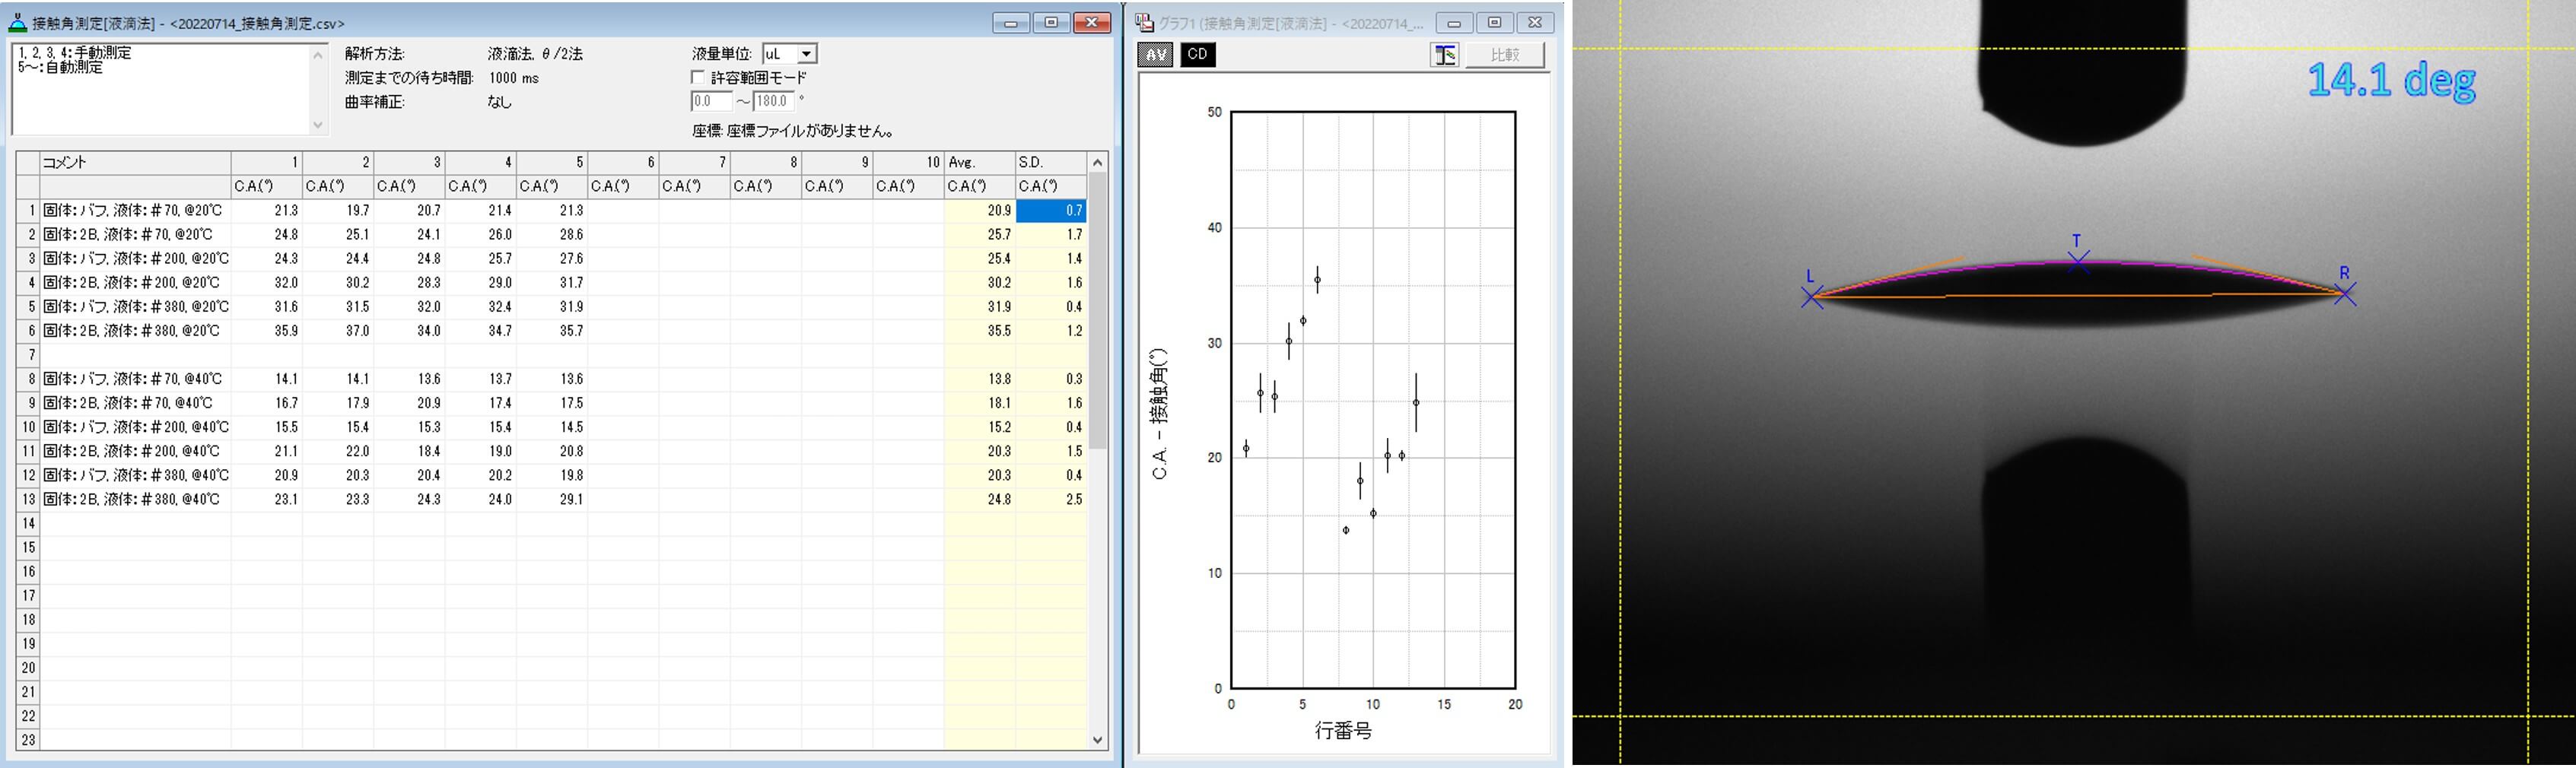Click the T apex marker on droplet
The height and width of the screenshot is (768, 2576).
coord(2078,261)
